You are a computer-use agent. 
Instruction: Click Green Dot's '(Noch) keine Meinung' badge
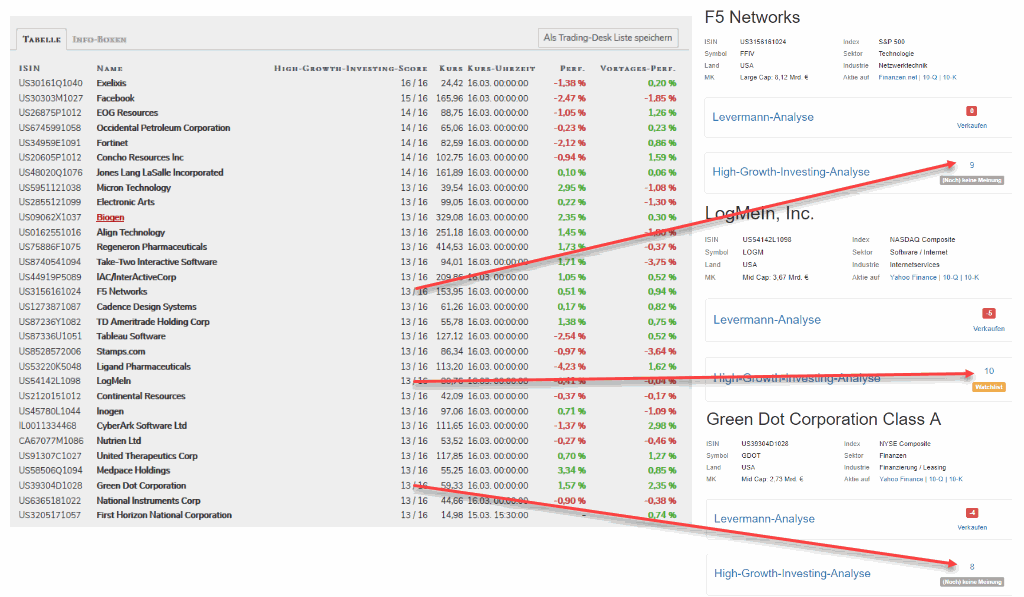(x=972, y=581)
